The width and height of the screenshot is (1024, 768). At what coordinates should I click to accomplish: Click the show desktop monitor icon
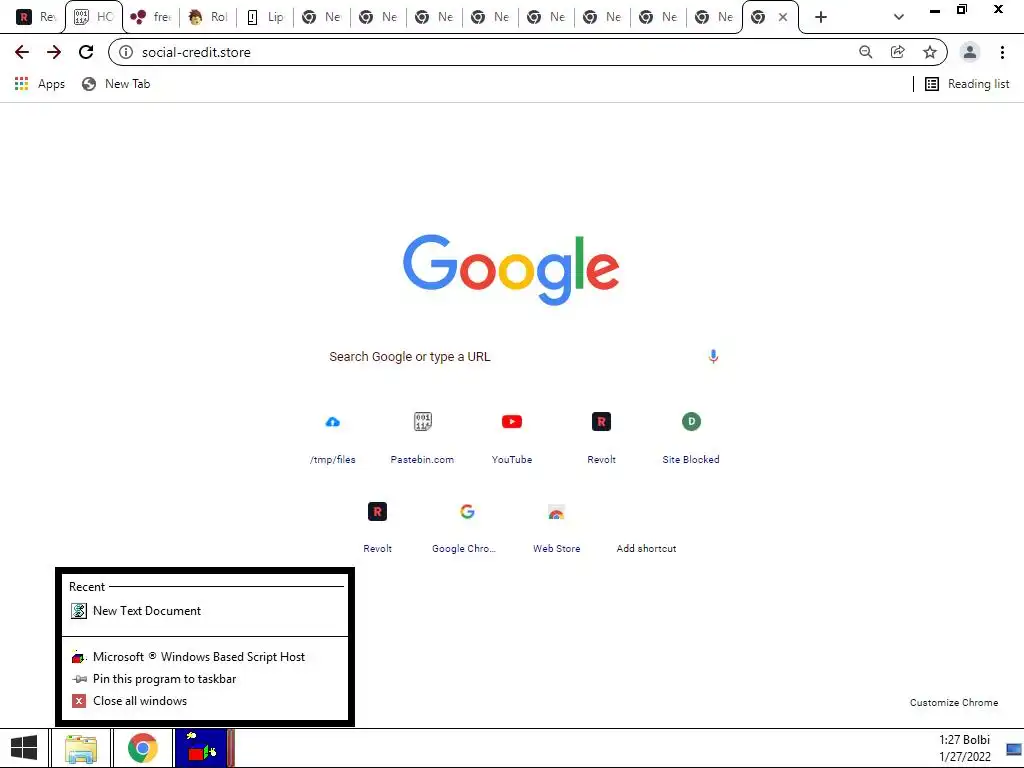[x=1014, y=749]
